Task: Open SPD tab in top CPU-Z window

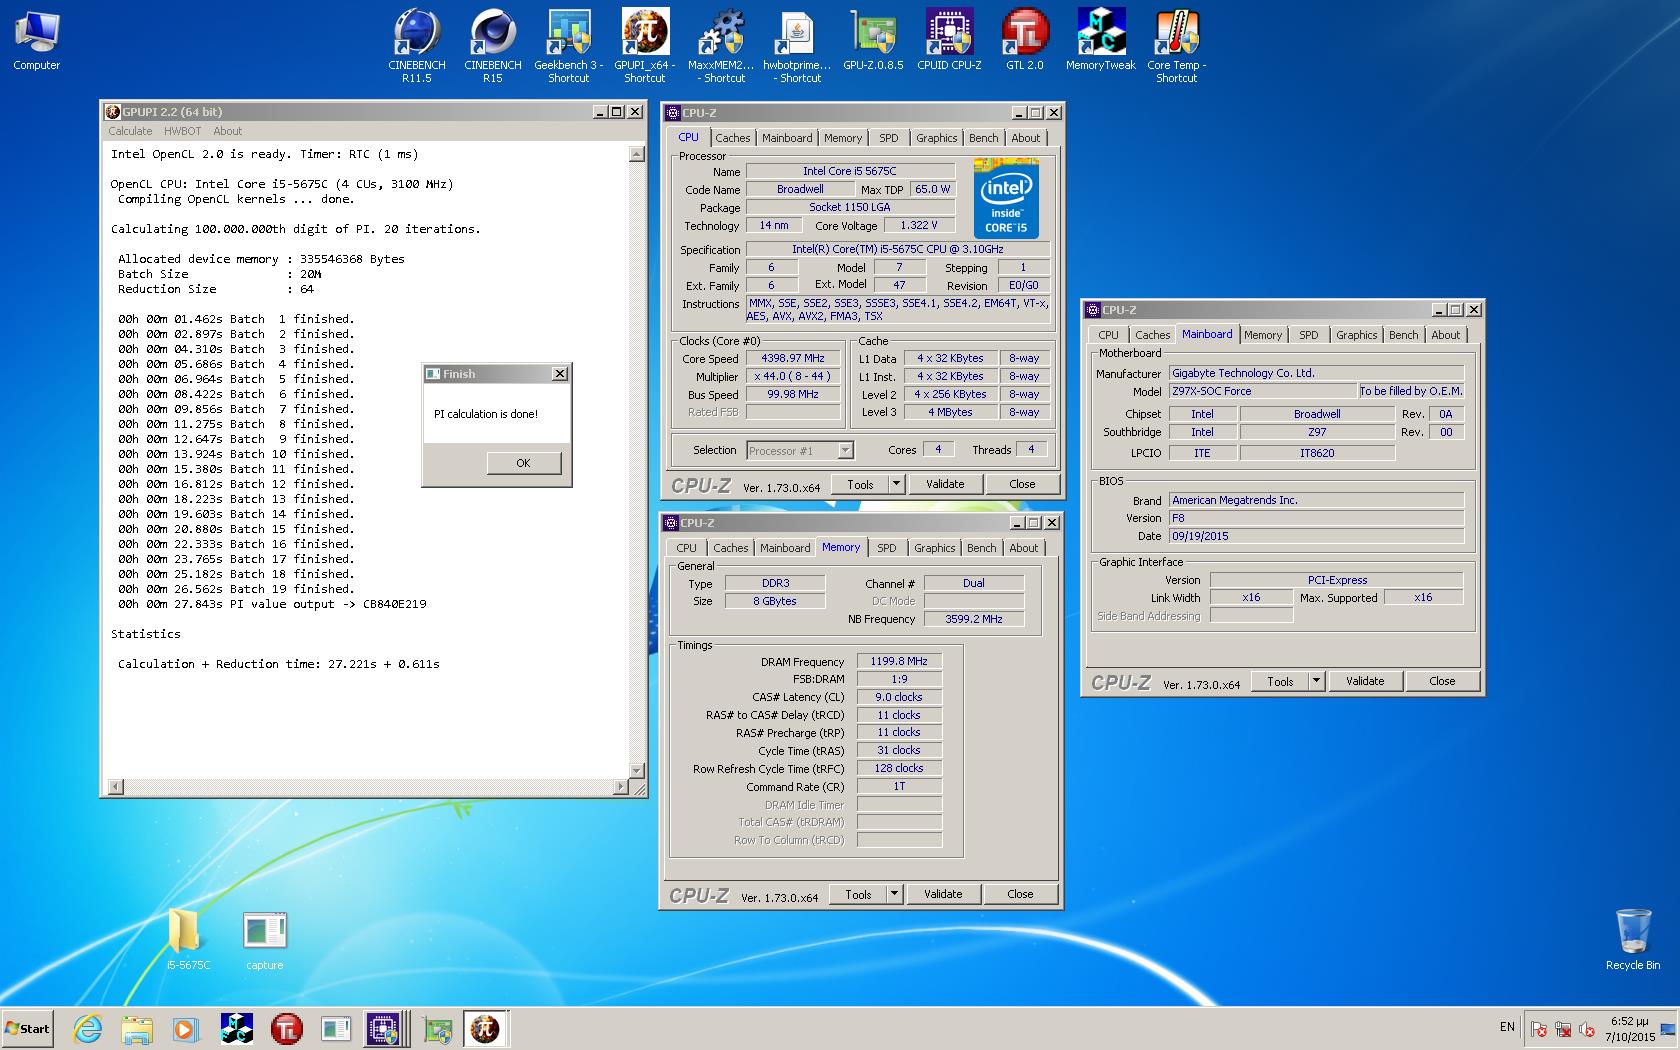Action: [888, 138]
